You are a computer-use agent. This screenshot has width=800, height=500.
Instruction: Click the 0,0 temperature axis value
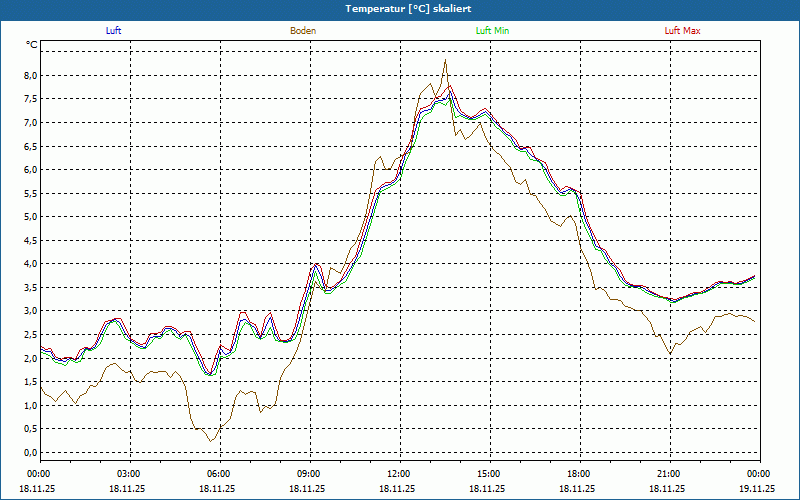(30, 453)
